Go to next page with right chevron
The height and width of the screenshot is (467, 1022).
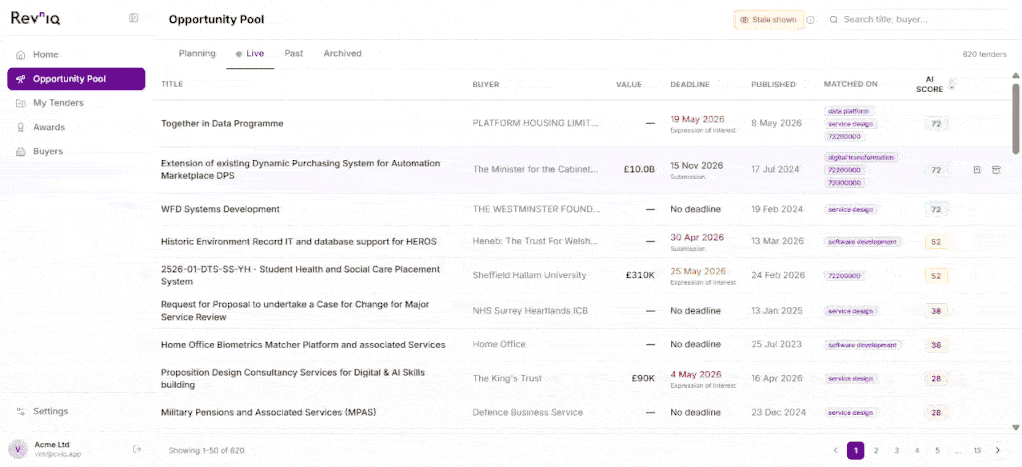pyautogui.click(x=998, y=451)
